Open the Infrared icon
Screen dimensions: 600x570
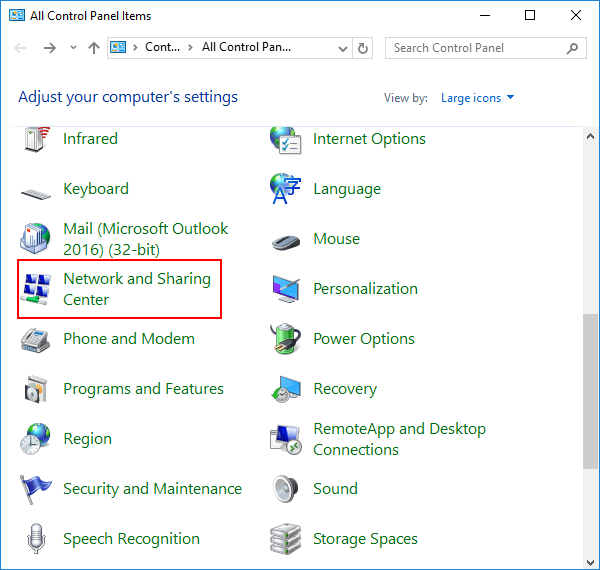pyautogui.click(x=36, y=139)
